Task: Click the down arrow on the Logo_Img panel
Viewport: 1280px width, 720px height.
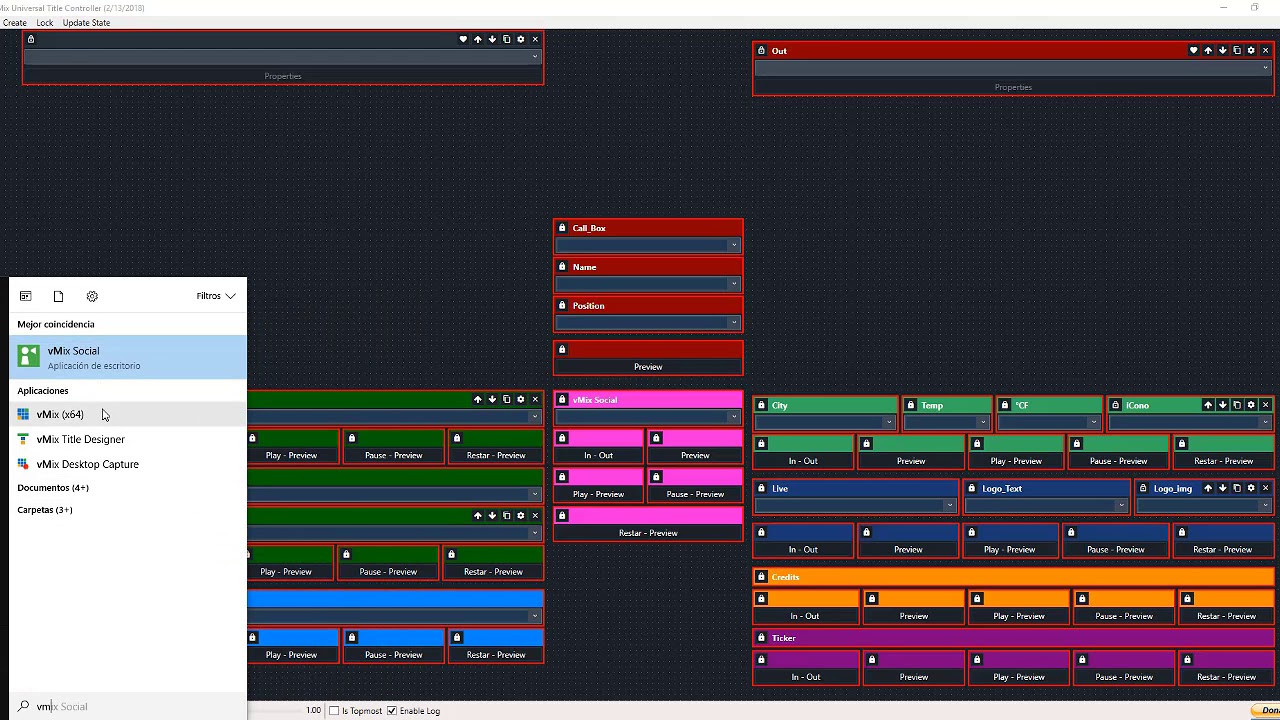Action: pyautogui.click(x=1222, y=488)
